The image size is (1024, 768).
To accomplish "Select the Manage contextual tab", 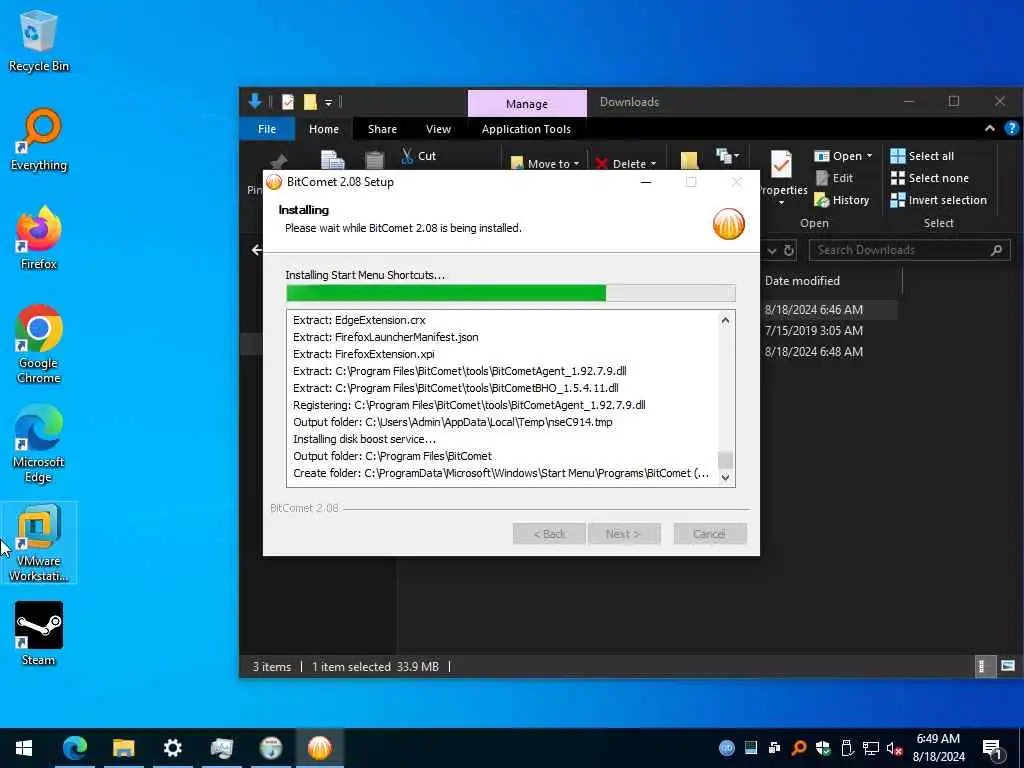I will pos(526,104).
